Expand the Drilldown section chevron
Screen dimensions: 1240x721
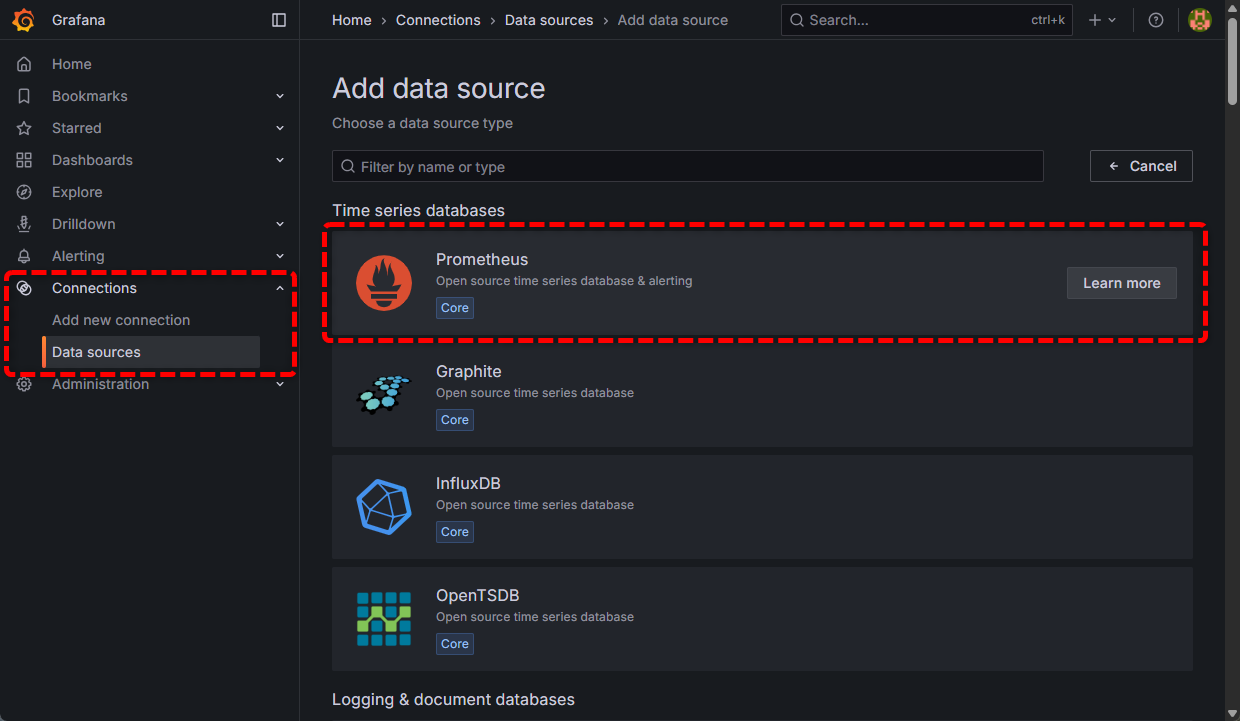(x=280, y=224)
